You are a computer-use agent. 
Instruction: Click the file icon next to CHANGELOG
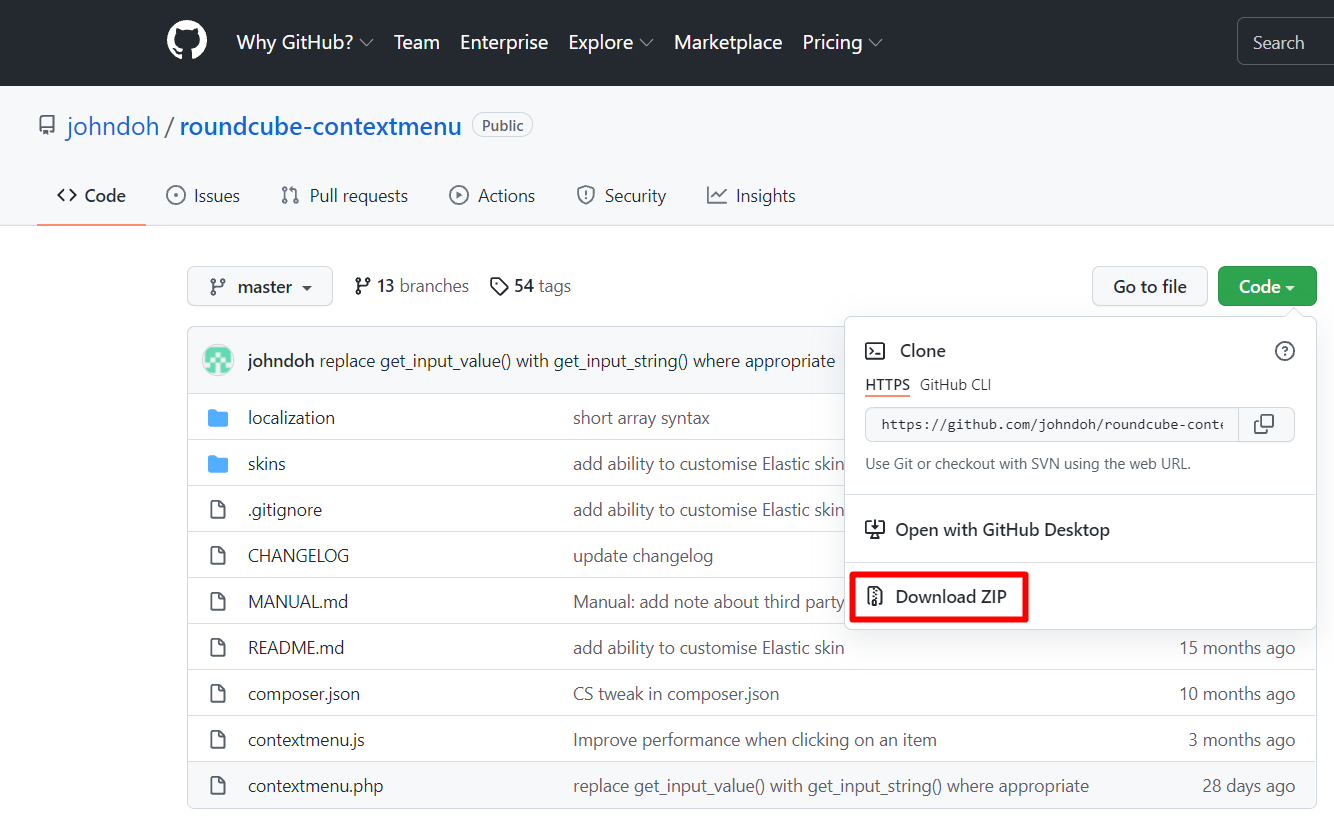pos(218,556)
